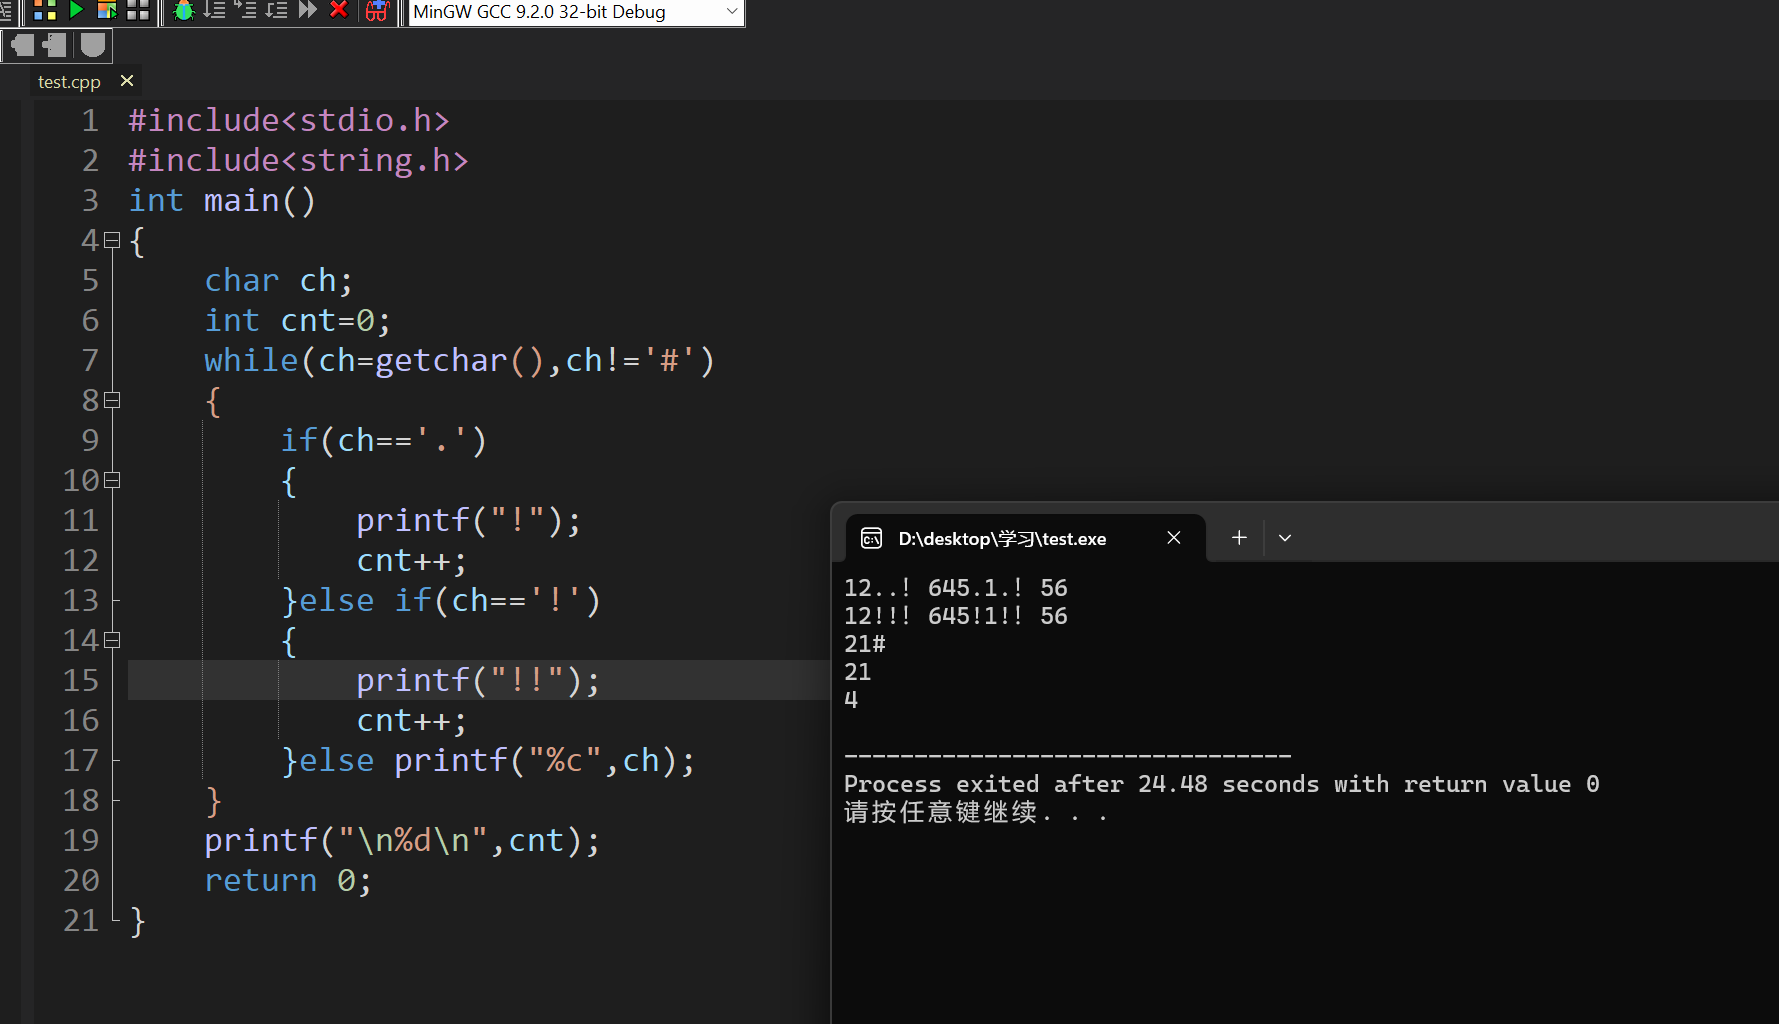
Task: Click the else printf("%c",ch); line
Action: 488,760
